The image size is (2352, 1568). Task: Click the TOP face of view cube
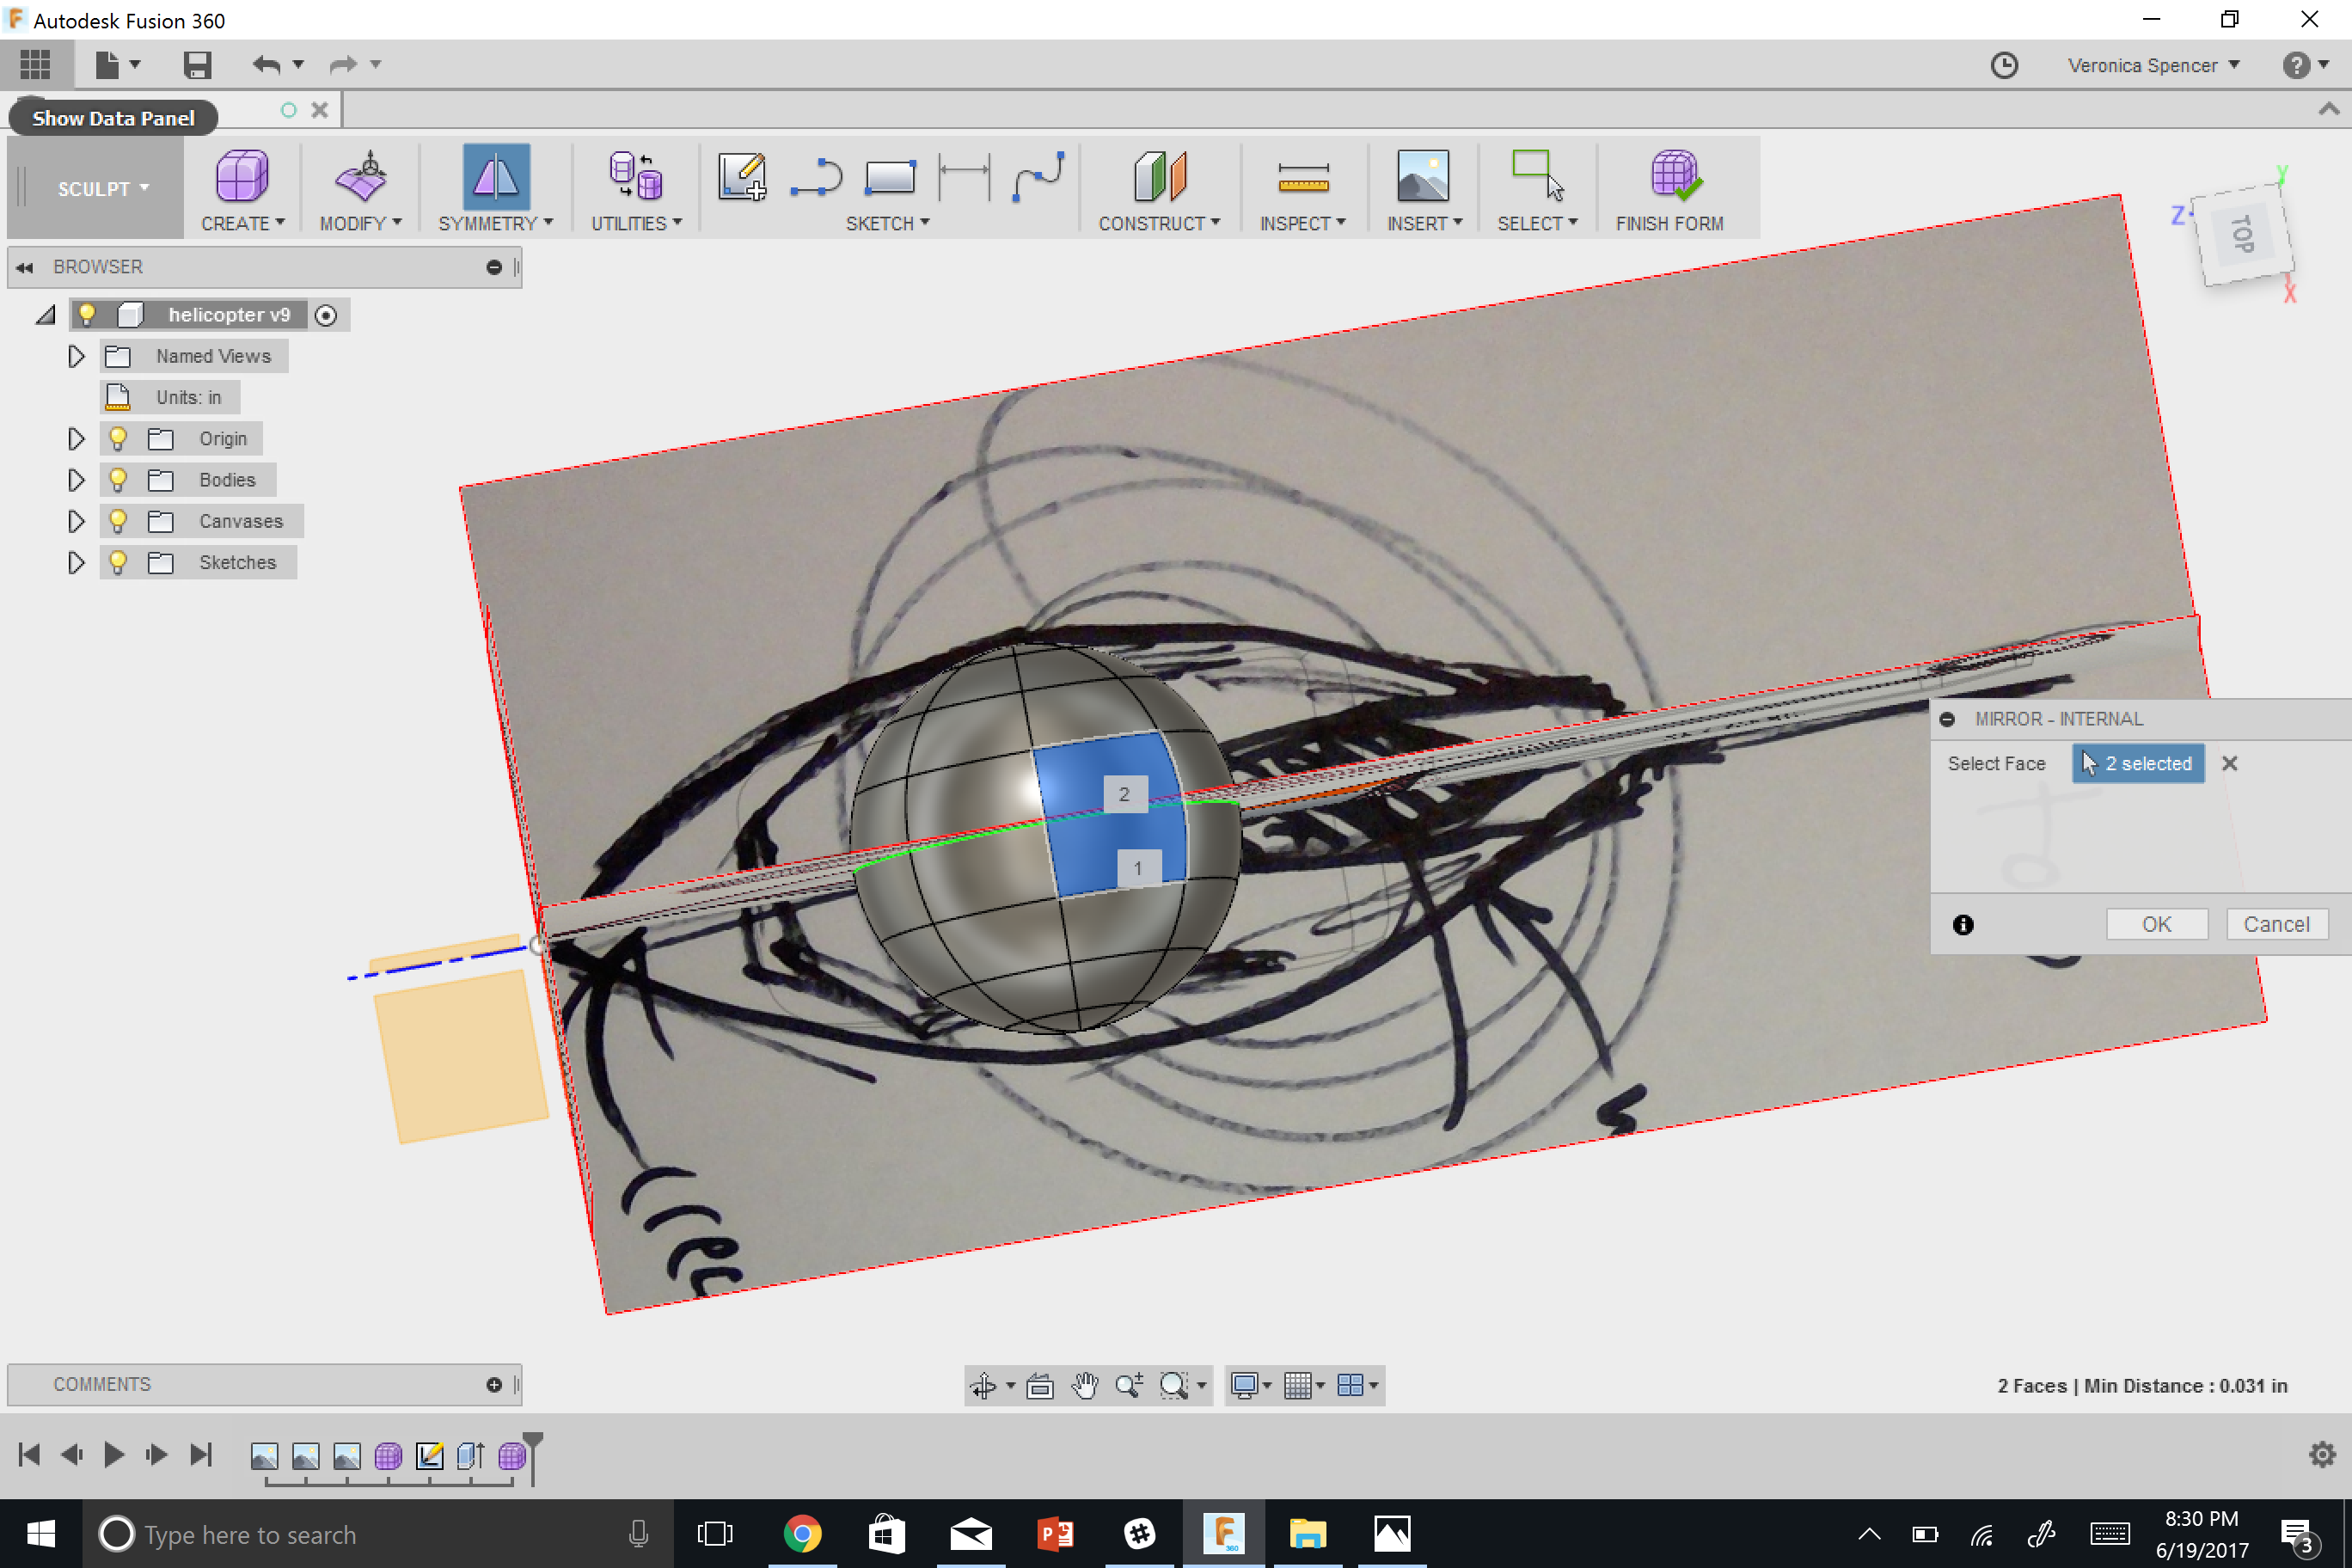(x=2243, y=233)
